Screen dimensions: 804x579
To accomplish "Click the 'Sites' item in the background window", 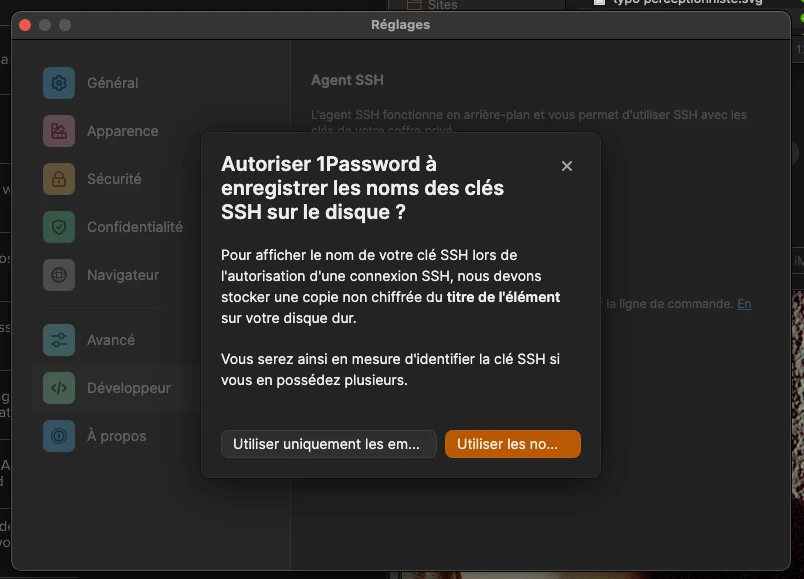I will [x=443, y=5].
